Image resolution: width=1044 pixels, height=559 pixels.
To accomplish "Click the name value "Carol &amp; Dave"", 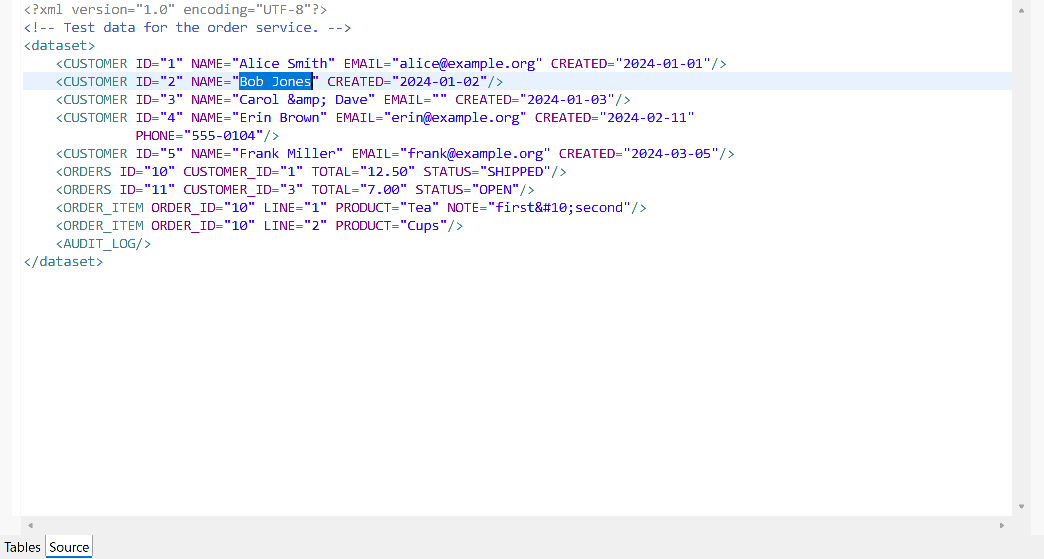I will pos(304,99).
